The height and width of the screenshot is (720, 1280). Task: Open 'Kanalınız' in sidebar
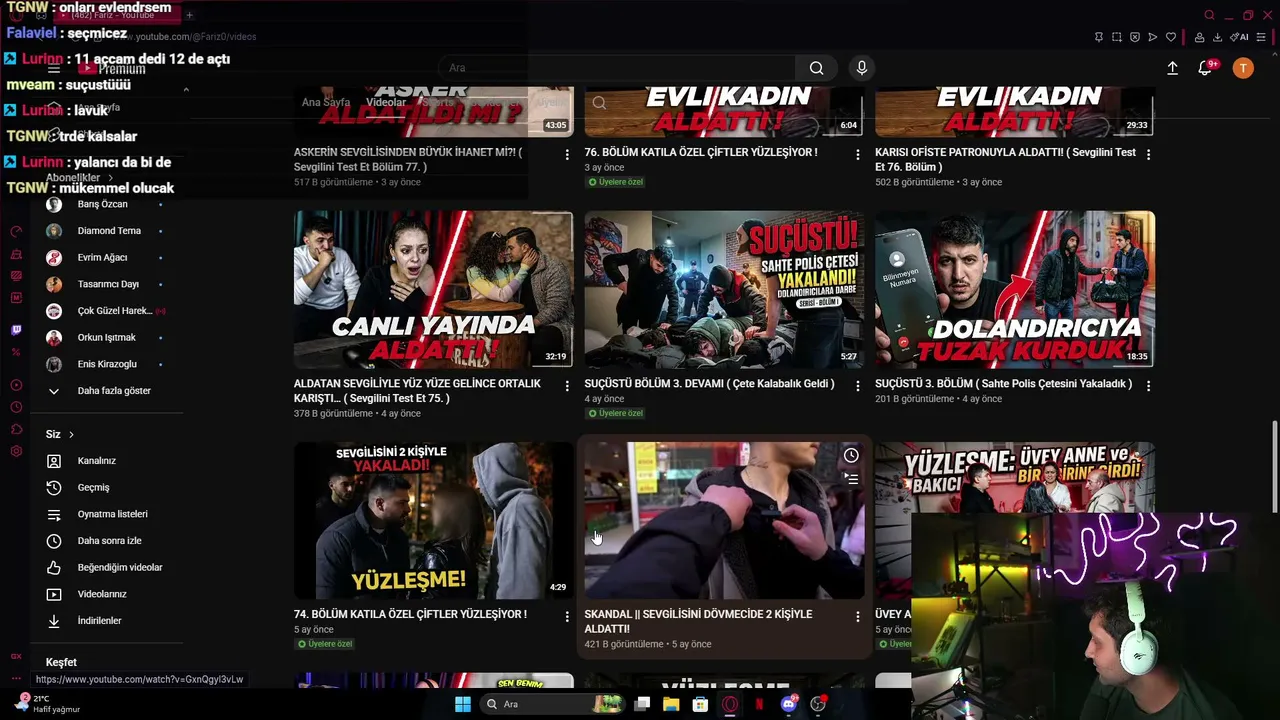[107, 461]
